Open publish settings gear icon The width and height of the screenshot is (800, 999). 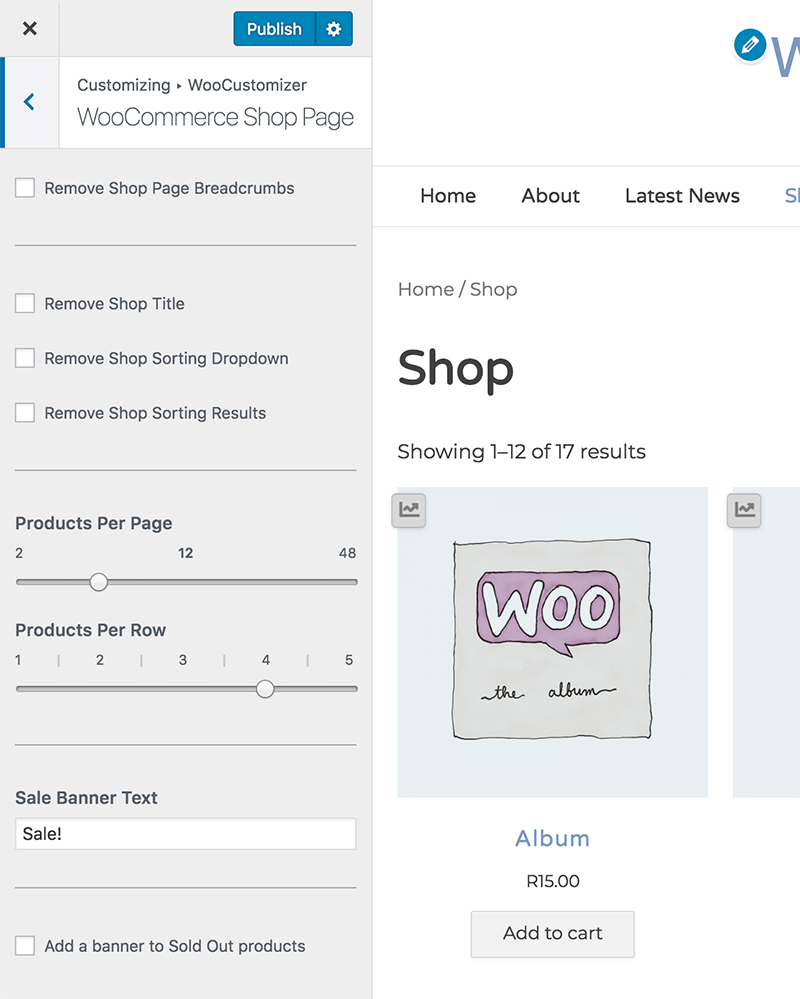pos(334,29)
